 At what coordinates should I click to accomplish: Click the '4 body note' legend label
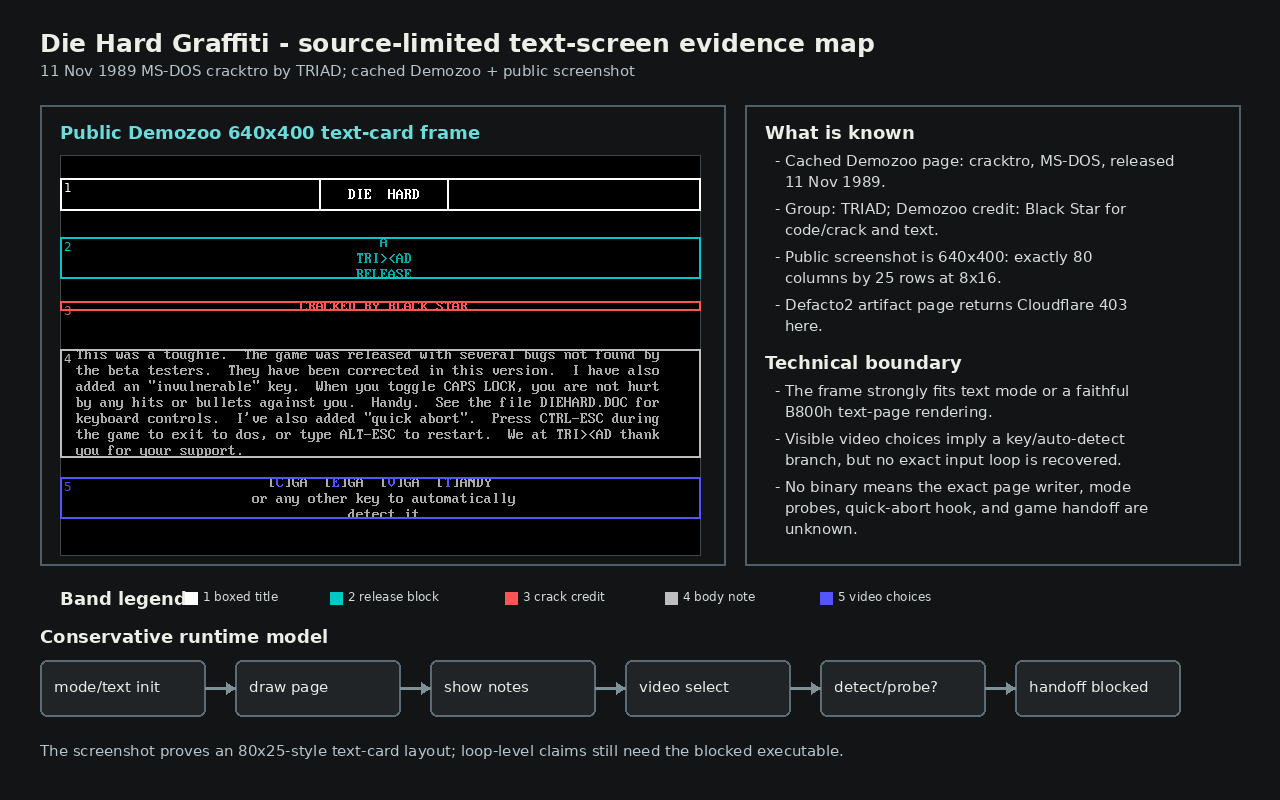pyautogui.click(x=719, y=597)
